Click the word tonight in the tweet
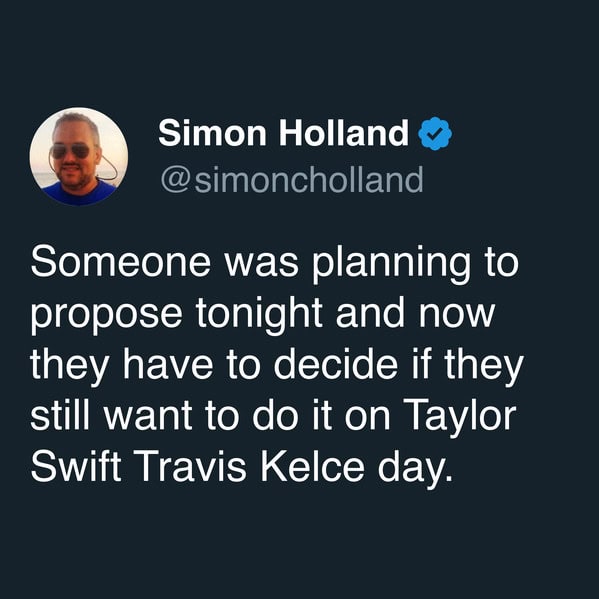The image size is (599, 599). 259,314
